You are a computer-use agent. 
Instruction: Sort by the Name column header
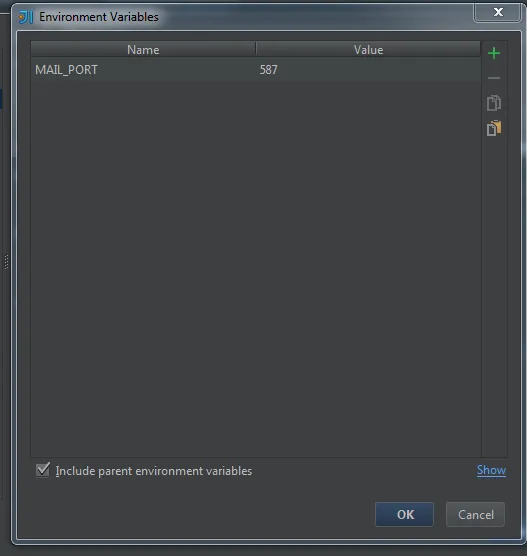coord(143,49)
